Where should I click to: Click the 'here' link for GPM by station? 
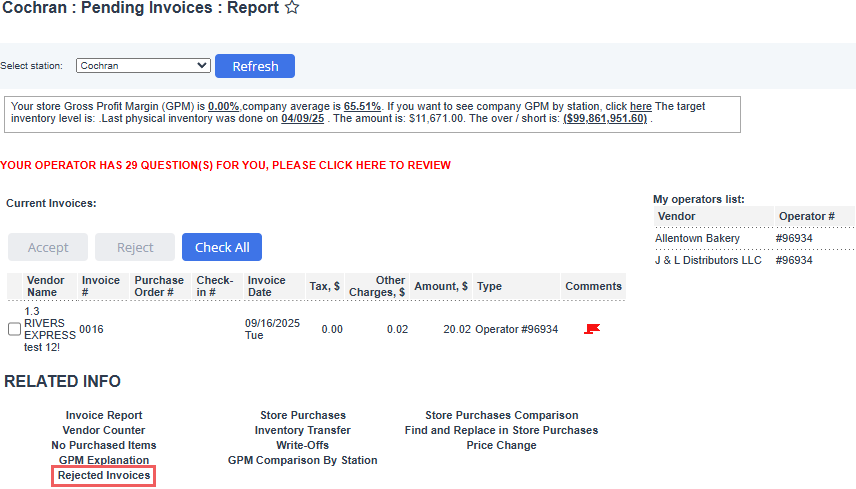click(640, 106)
